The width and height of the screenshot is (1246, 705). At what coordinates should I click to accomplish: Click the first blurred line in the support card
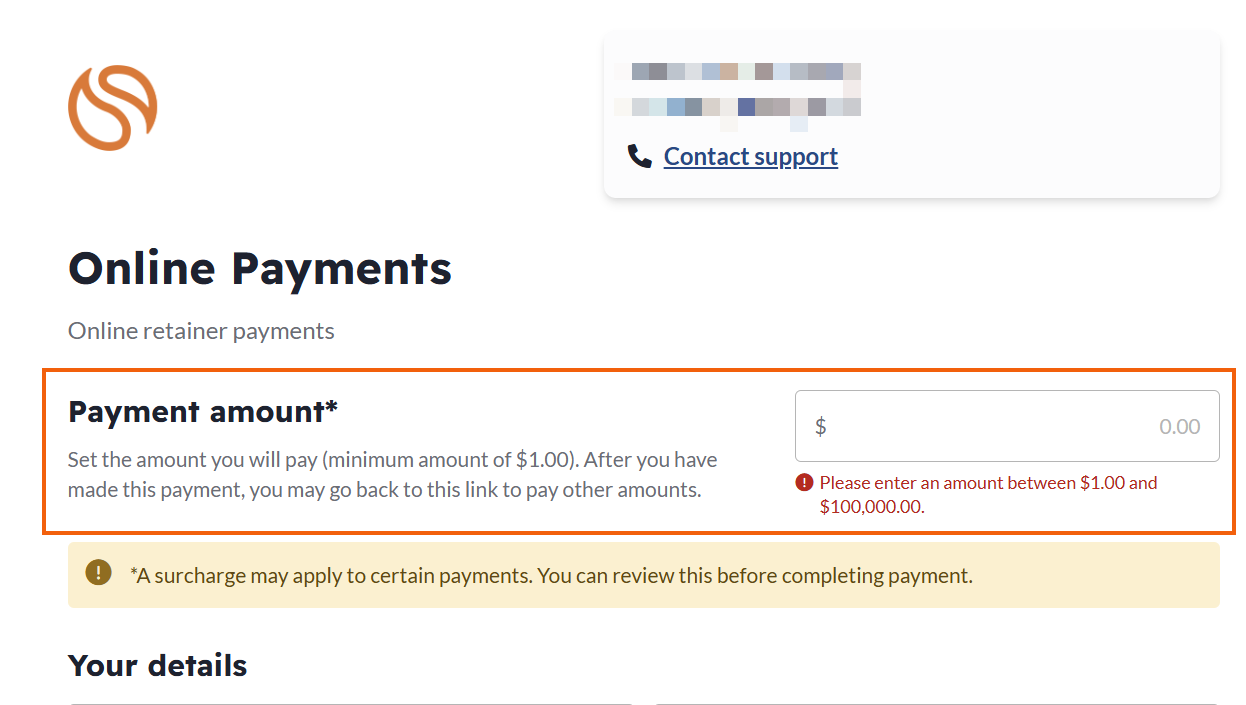738,72
